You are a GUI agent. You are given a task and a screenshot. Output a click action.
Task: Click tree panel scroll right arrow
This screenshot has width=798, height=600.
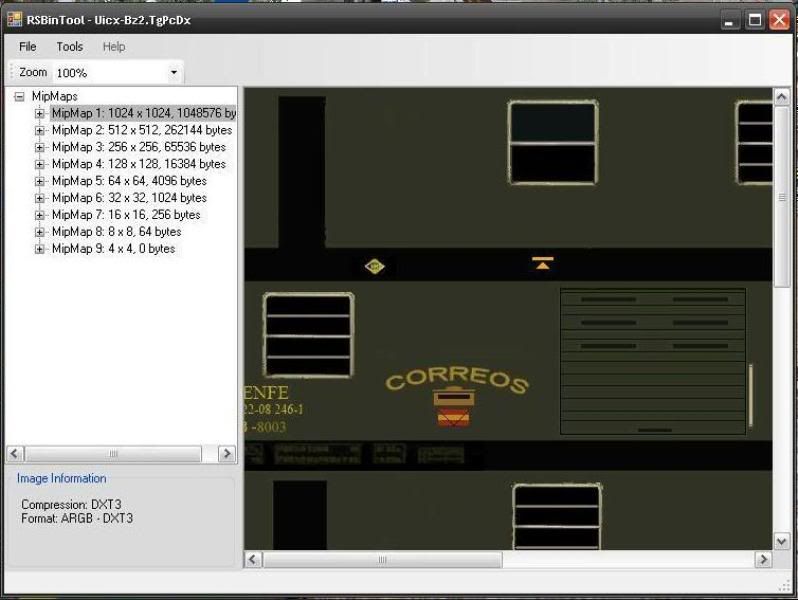tap(227, 453)
